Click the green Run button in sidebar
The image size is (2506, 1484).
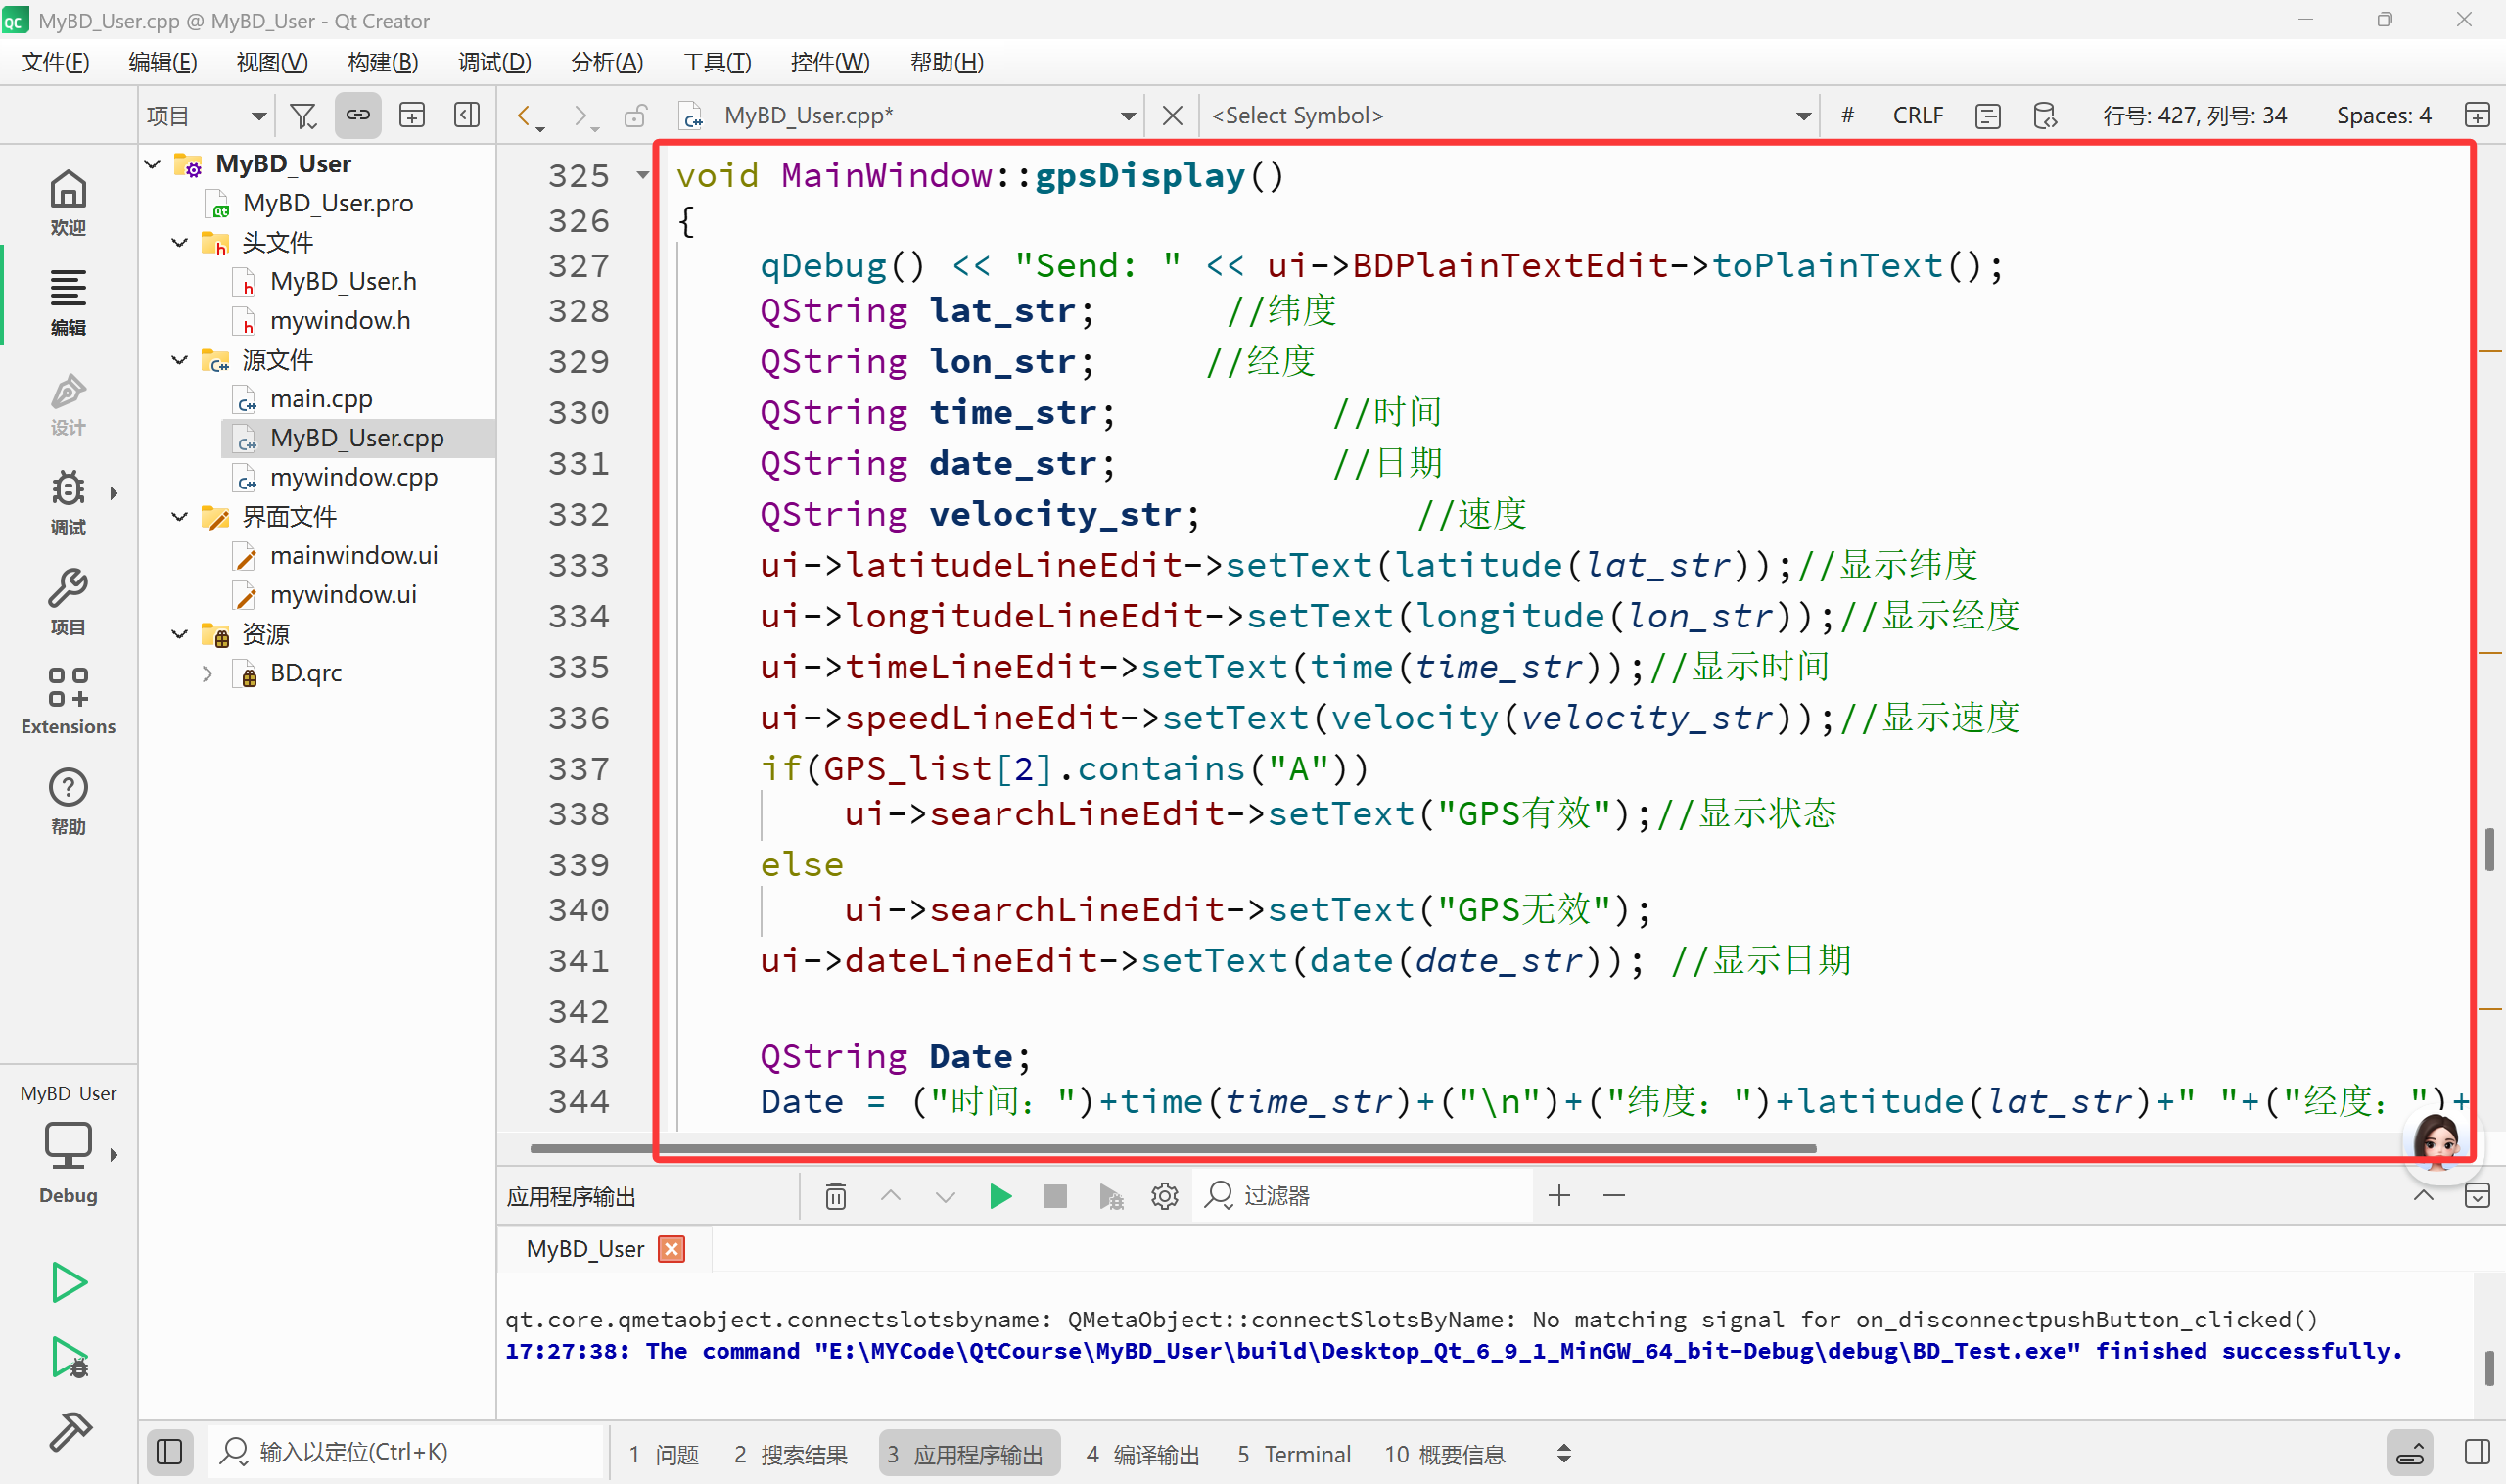pyautogui.click(x=68, y=1282)
